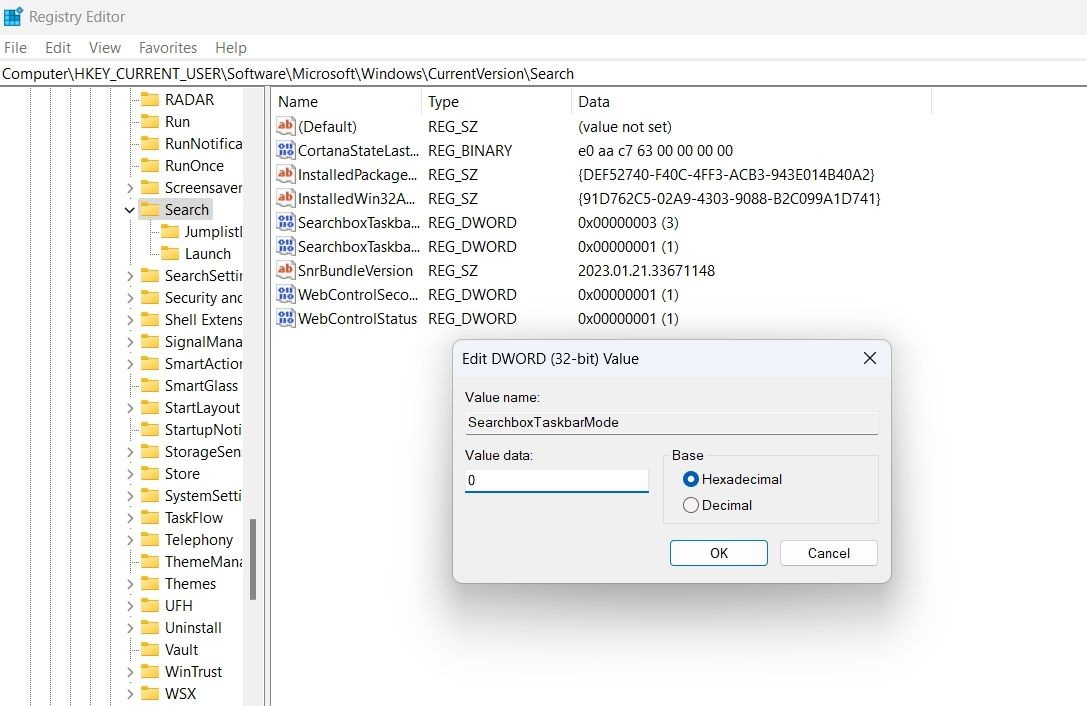This screenshot has width=1087, height=706.
Task: Click the Uninstall folder icon
Action: click(150, 628)
